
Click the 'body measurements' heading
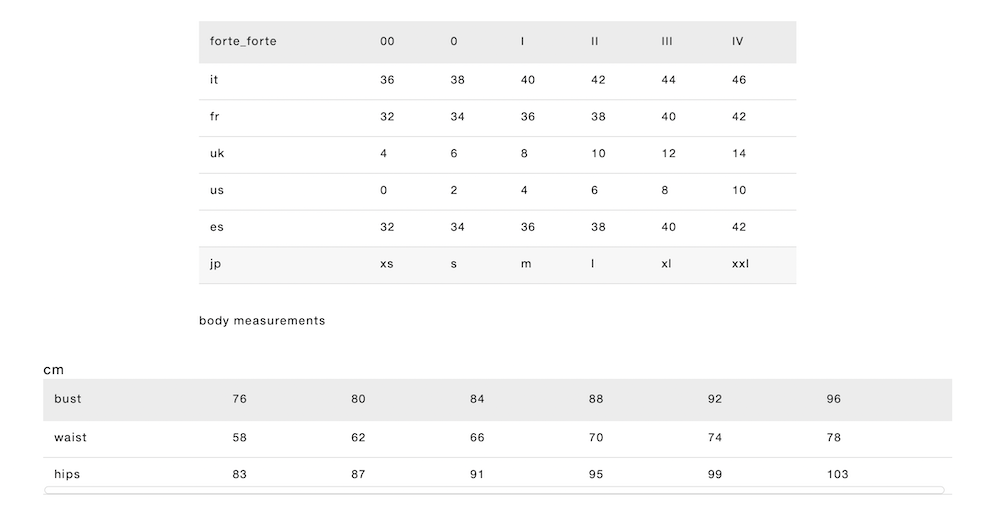tap(262, 321)
